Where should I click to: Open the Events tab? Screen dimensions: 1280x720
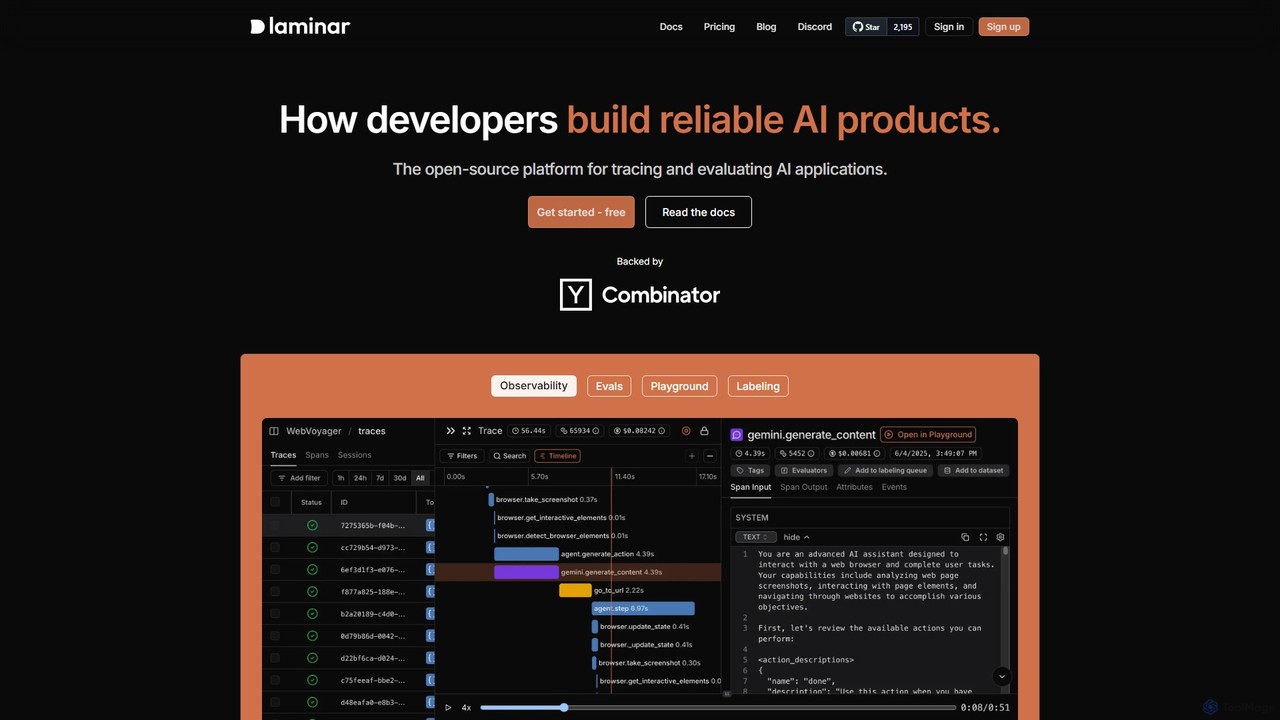(x=894, y=487)
